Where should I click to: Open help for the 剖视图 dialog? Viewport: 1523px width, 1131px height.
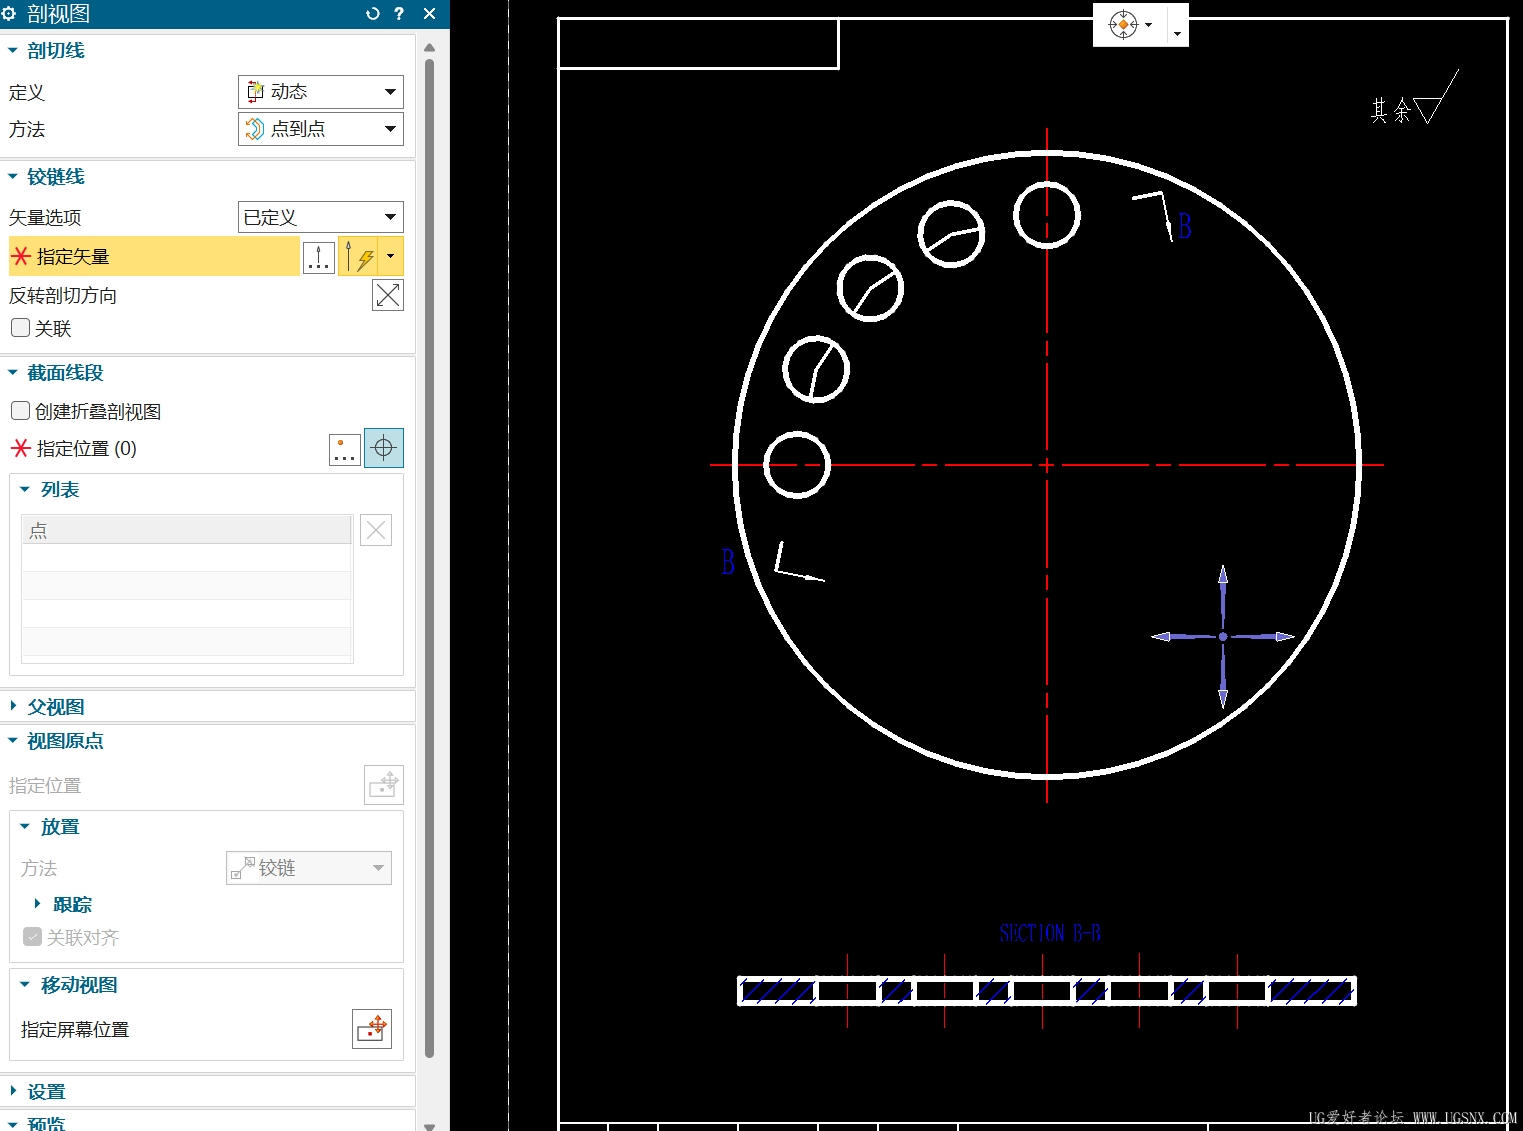pos(399,14)
